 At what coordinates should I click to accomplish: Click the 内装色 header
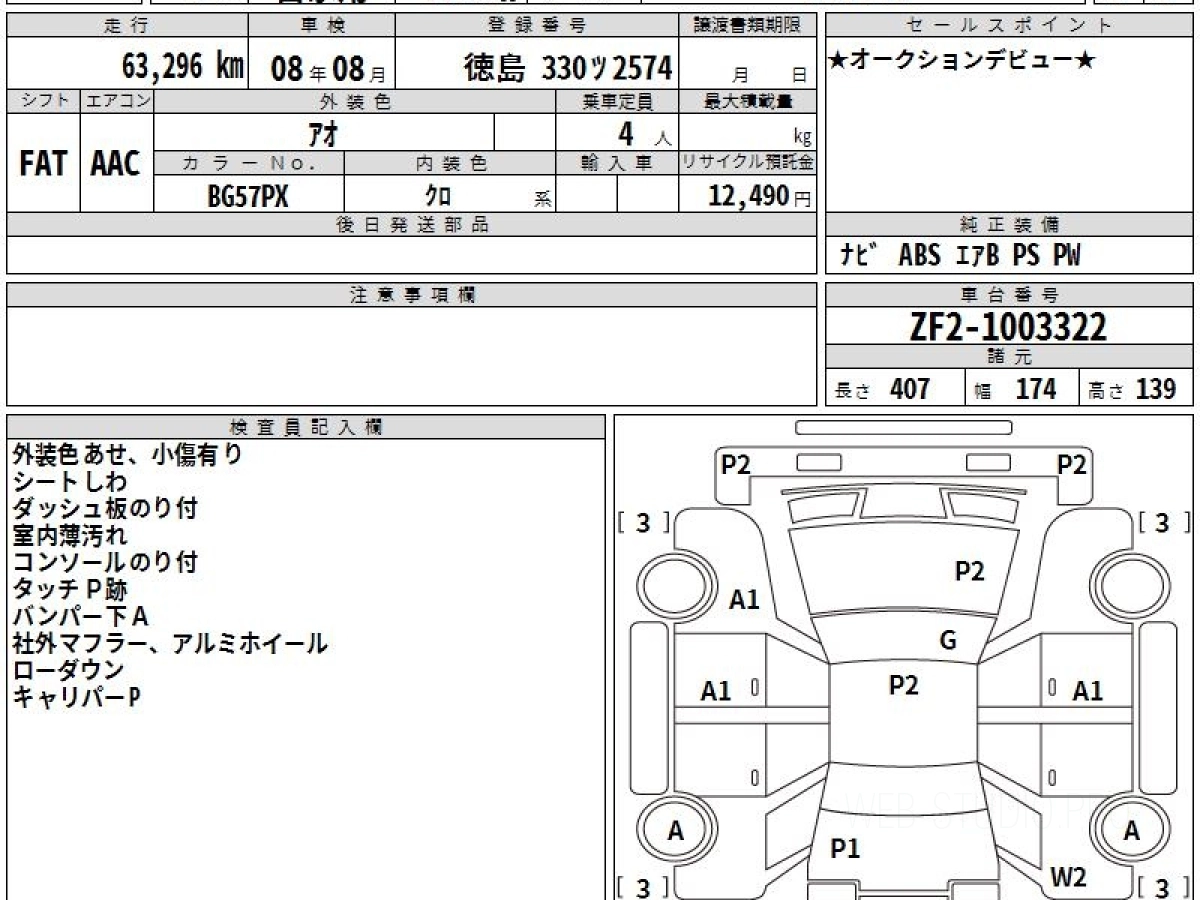pos(450,163)
